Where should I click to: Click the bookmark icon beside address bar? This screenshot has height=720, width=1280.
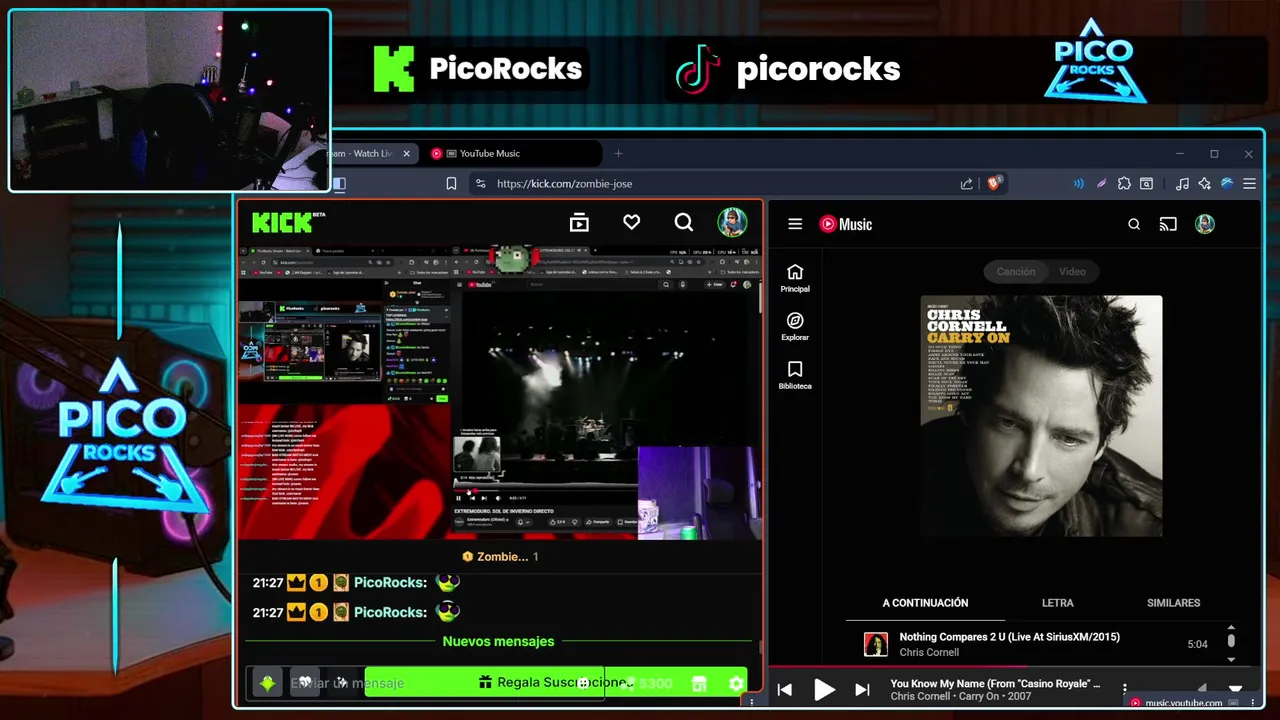pyautogui.click(x=451, y=183)
